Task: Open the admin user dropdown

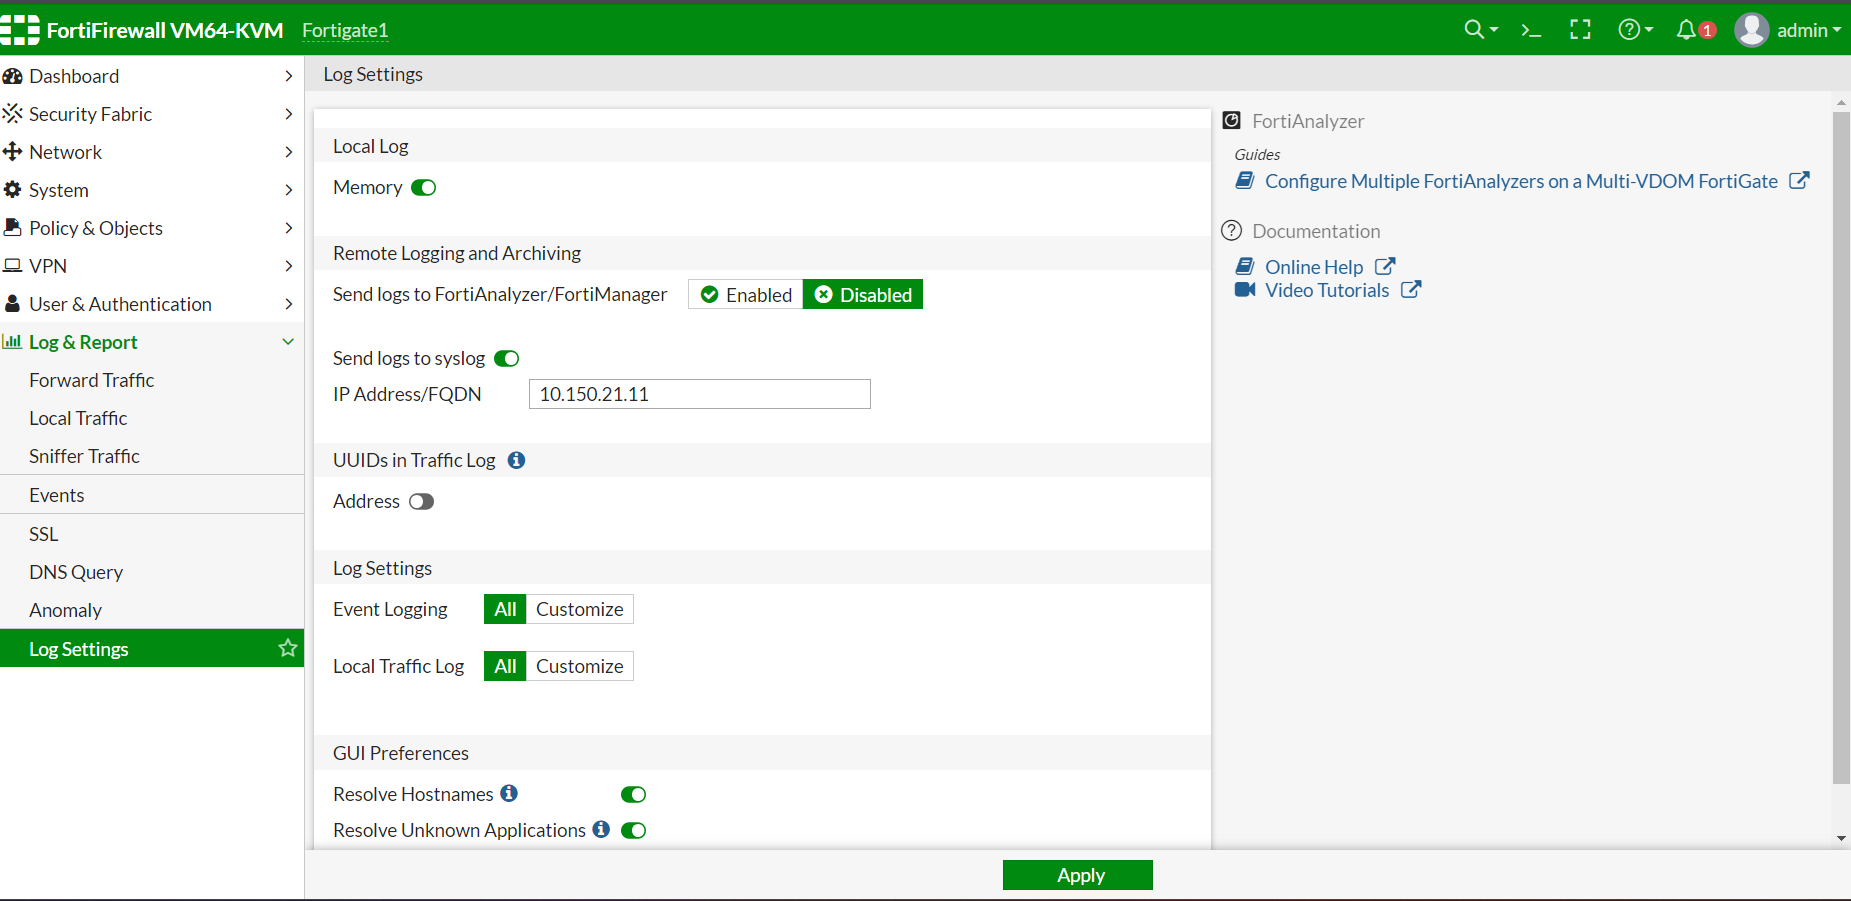Action: coord(1790,30)
